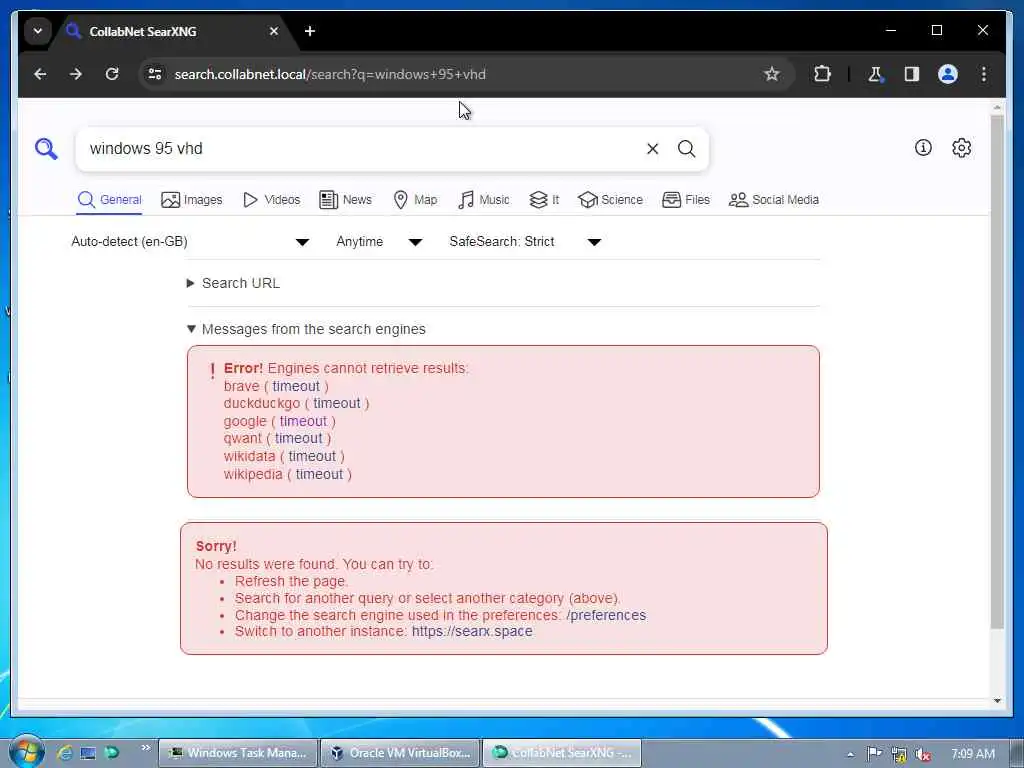The image size is (1024, 768).
Task: Switch to the General category
Action: pyautogui.click(x=109, y=200)
